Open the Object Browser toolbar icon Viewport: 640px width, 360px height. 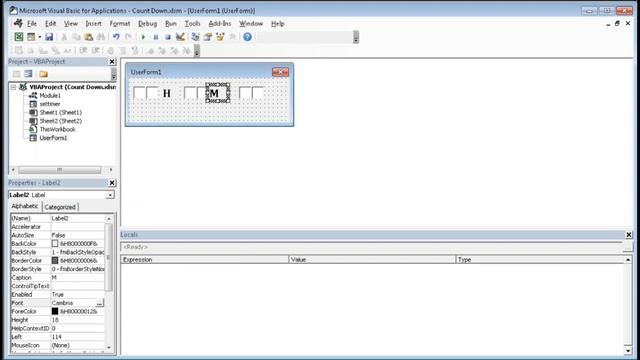(220, 37)
